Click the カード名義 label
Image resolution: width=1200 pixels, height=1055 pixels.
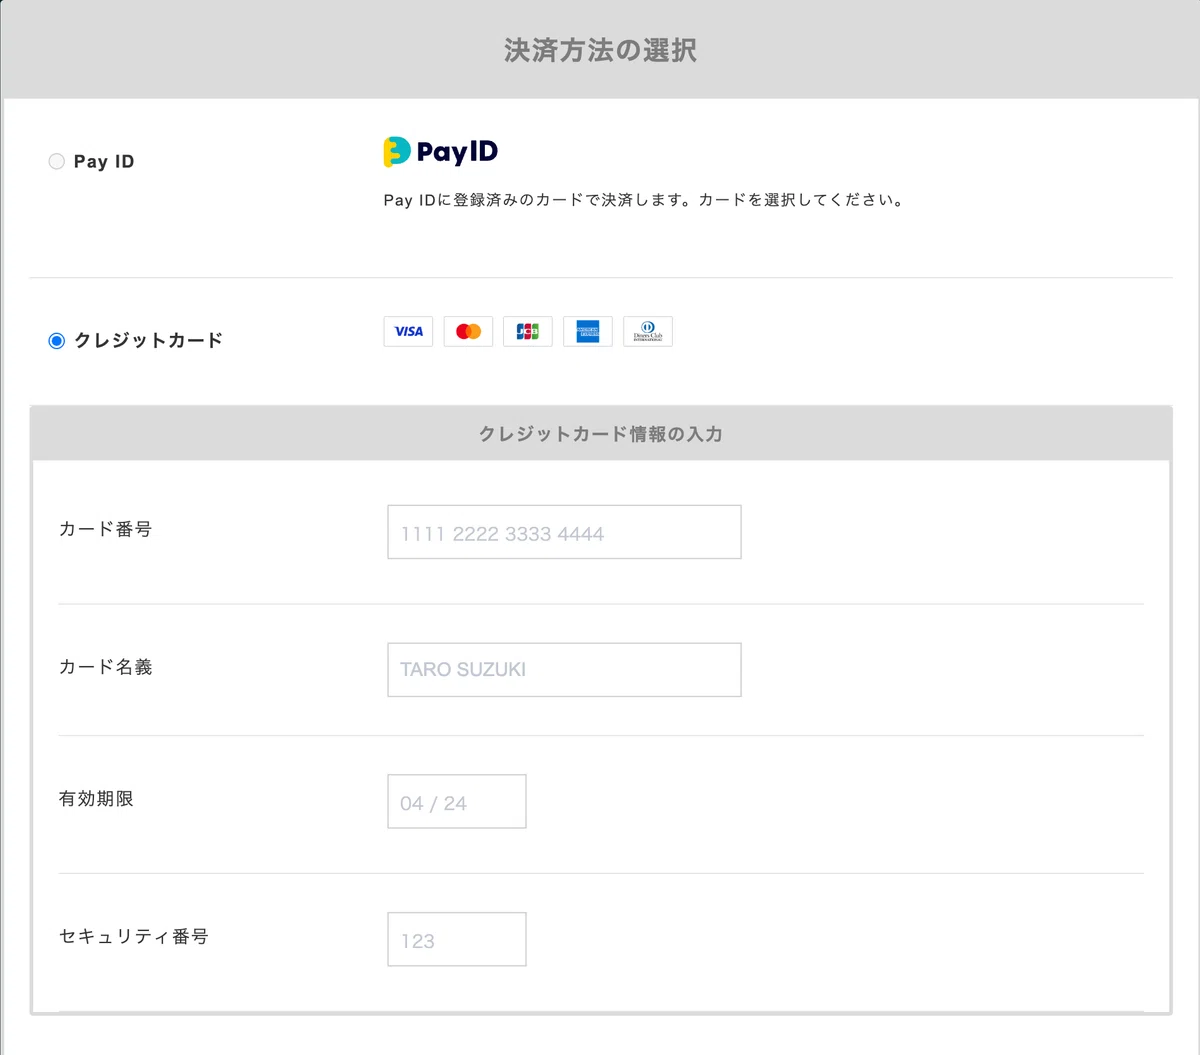pyautogui.click(x=105, y=667)
